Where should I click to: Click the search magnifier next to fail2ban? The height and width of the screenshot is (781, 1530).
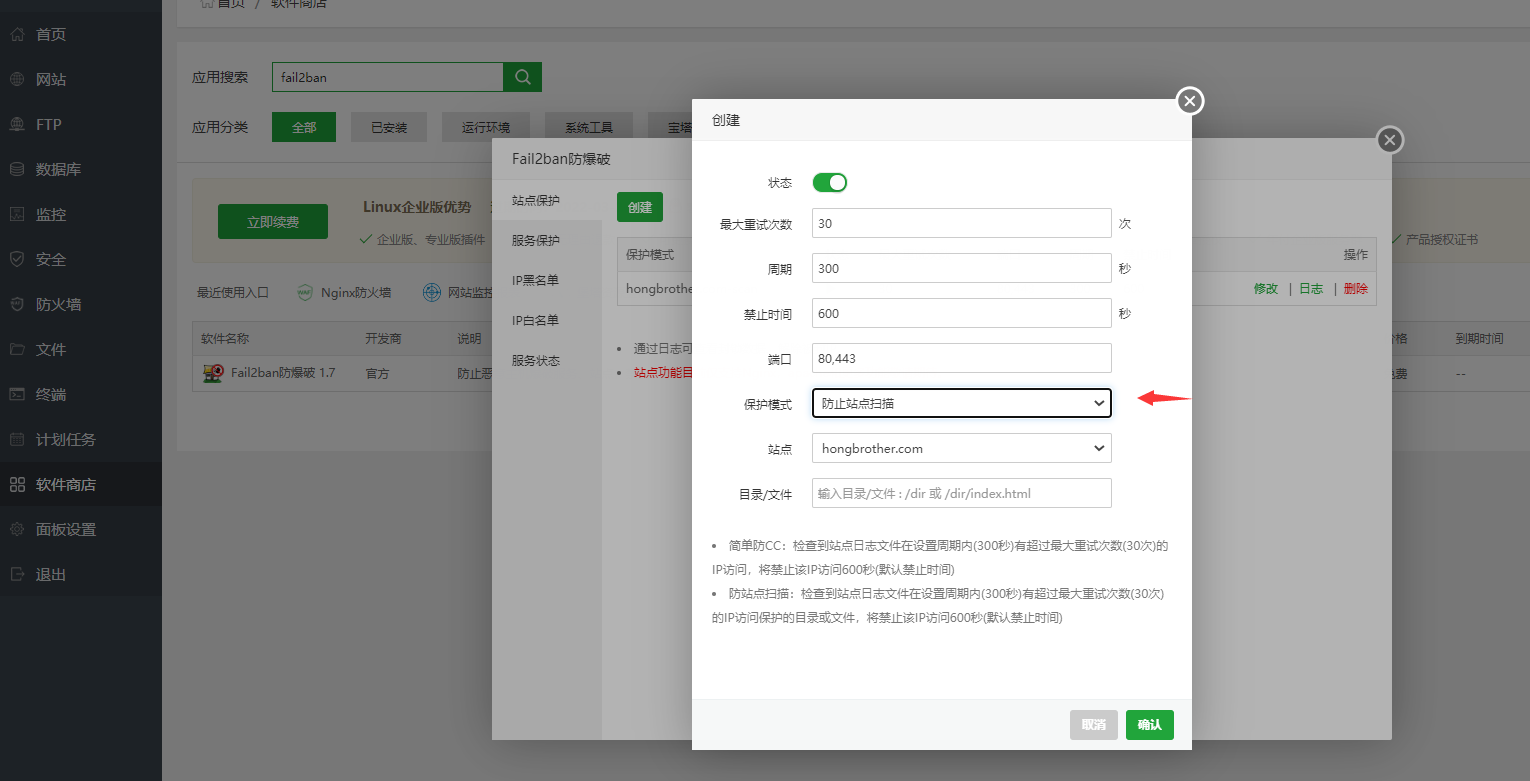pos(521,76)
